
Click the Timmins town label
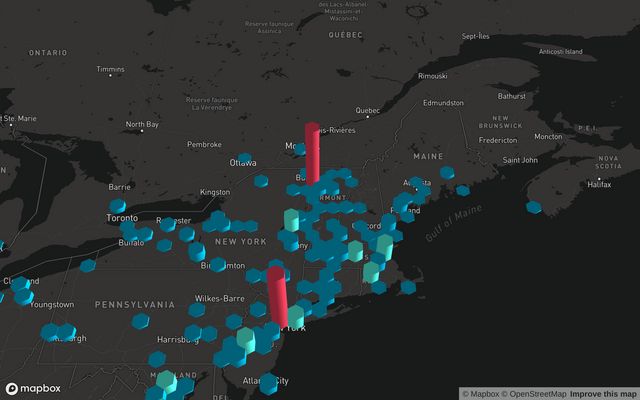(x=110, y=69)
